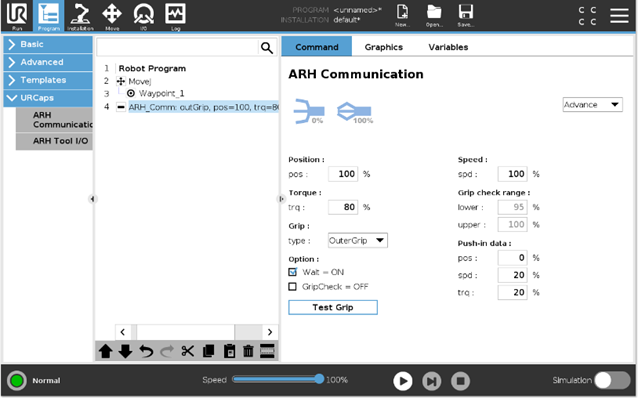Switch to the Graphics tab
Viewport: 638px width, 398px height.
(x=384, y=47)
